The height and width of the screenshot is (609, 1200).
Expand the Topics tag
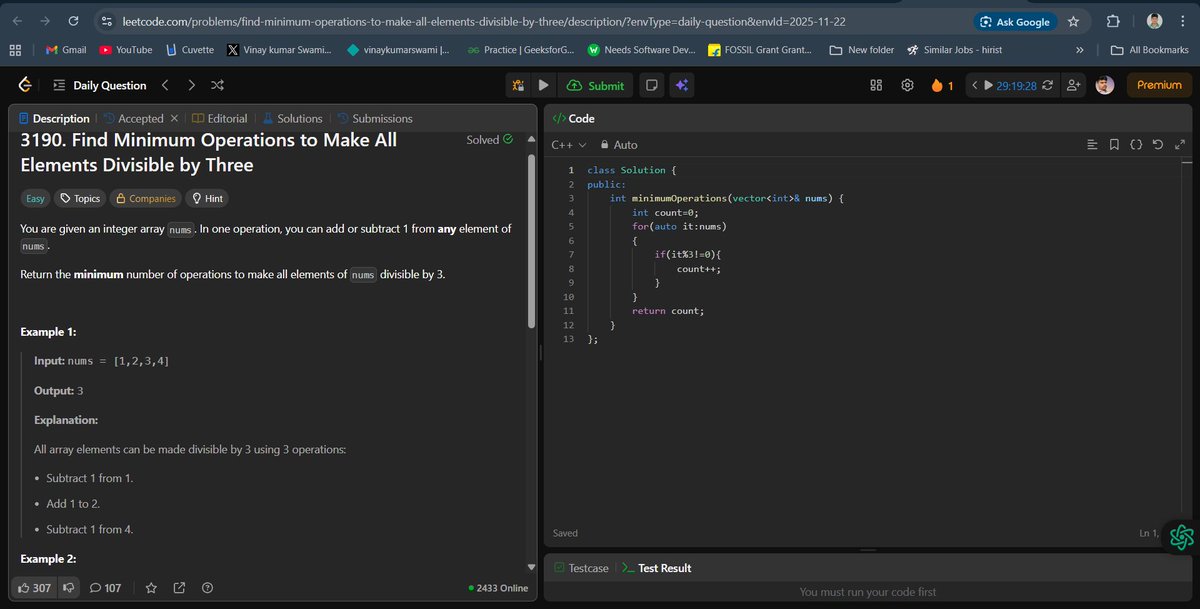point(80,198)
